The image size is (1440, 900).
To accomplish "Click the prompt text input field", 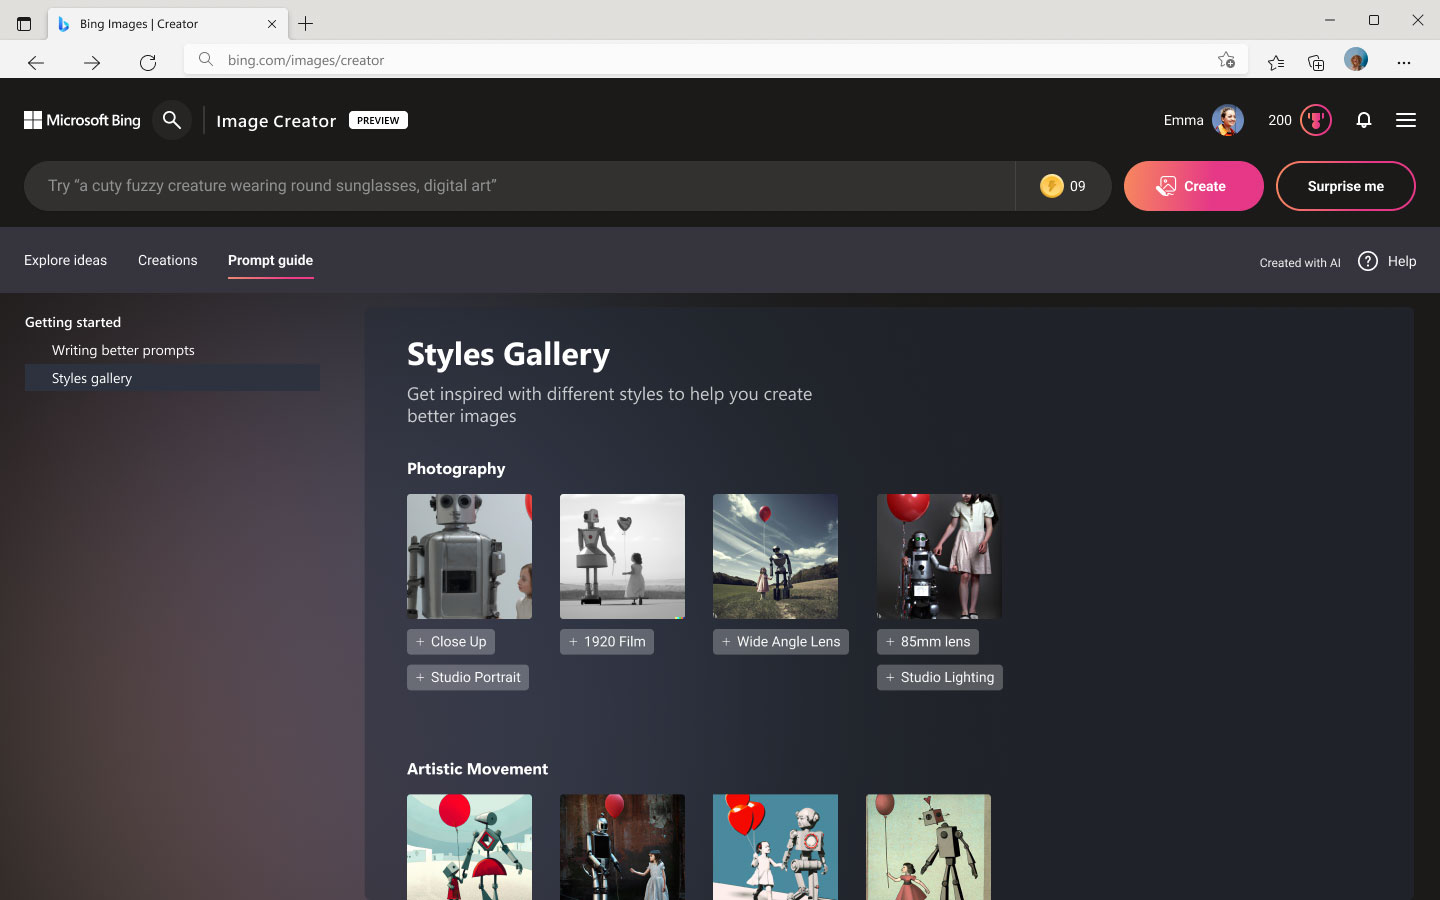I will click(x=520, y=186).
